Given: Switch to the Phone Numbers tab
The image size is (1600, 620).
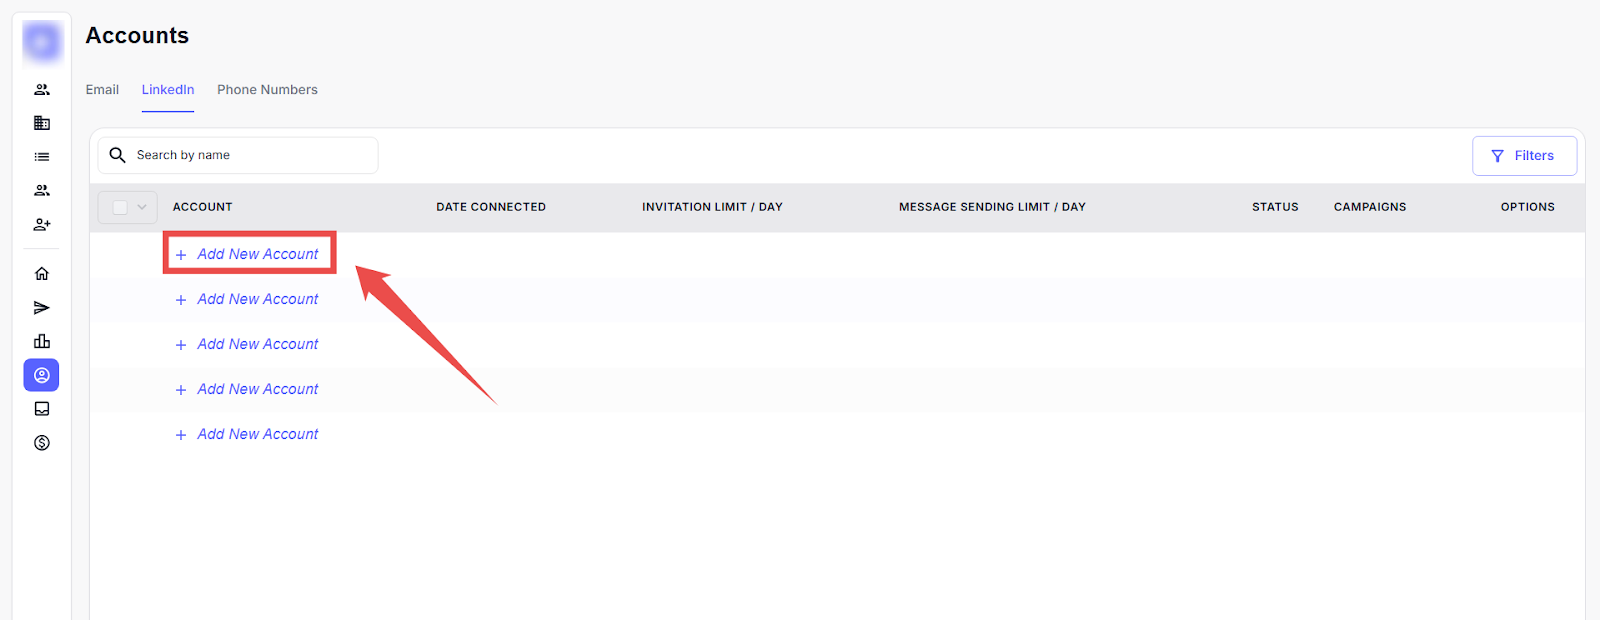Looking at the screenshot, I should pyautogui.click(x=267, y=90).
